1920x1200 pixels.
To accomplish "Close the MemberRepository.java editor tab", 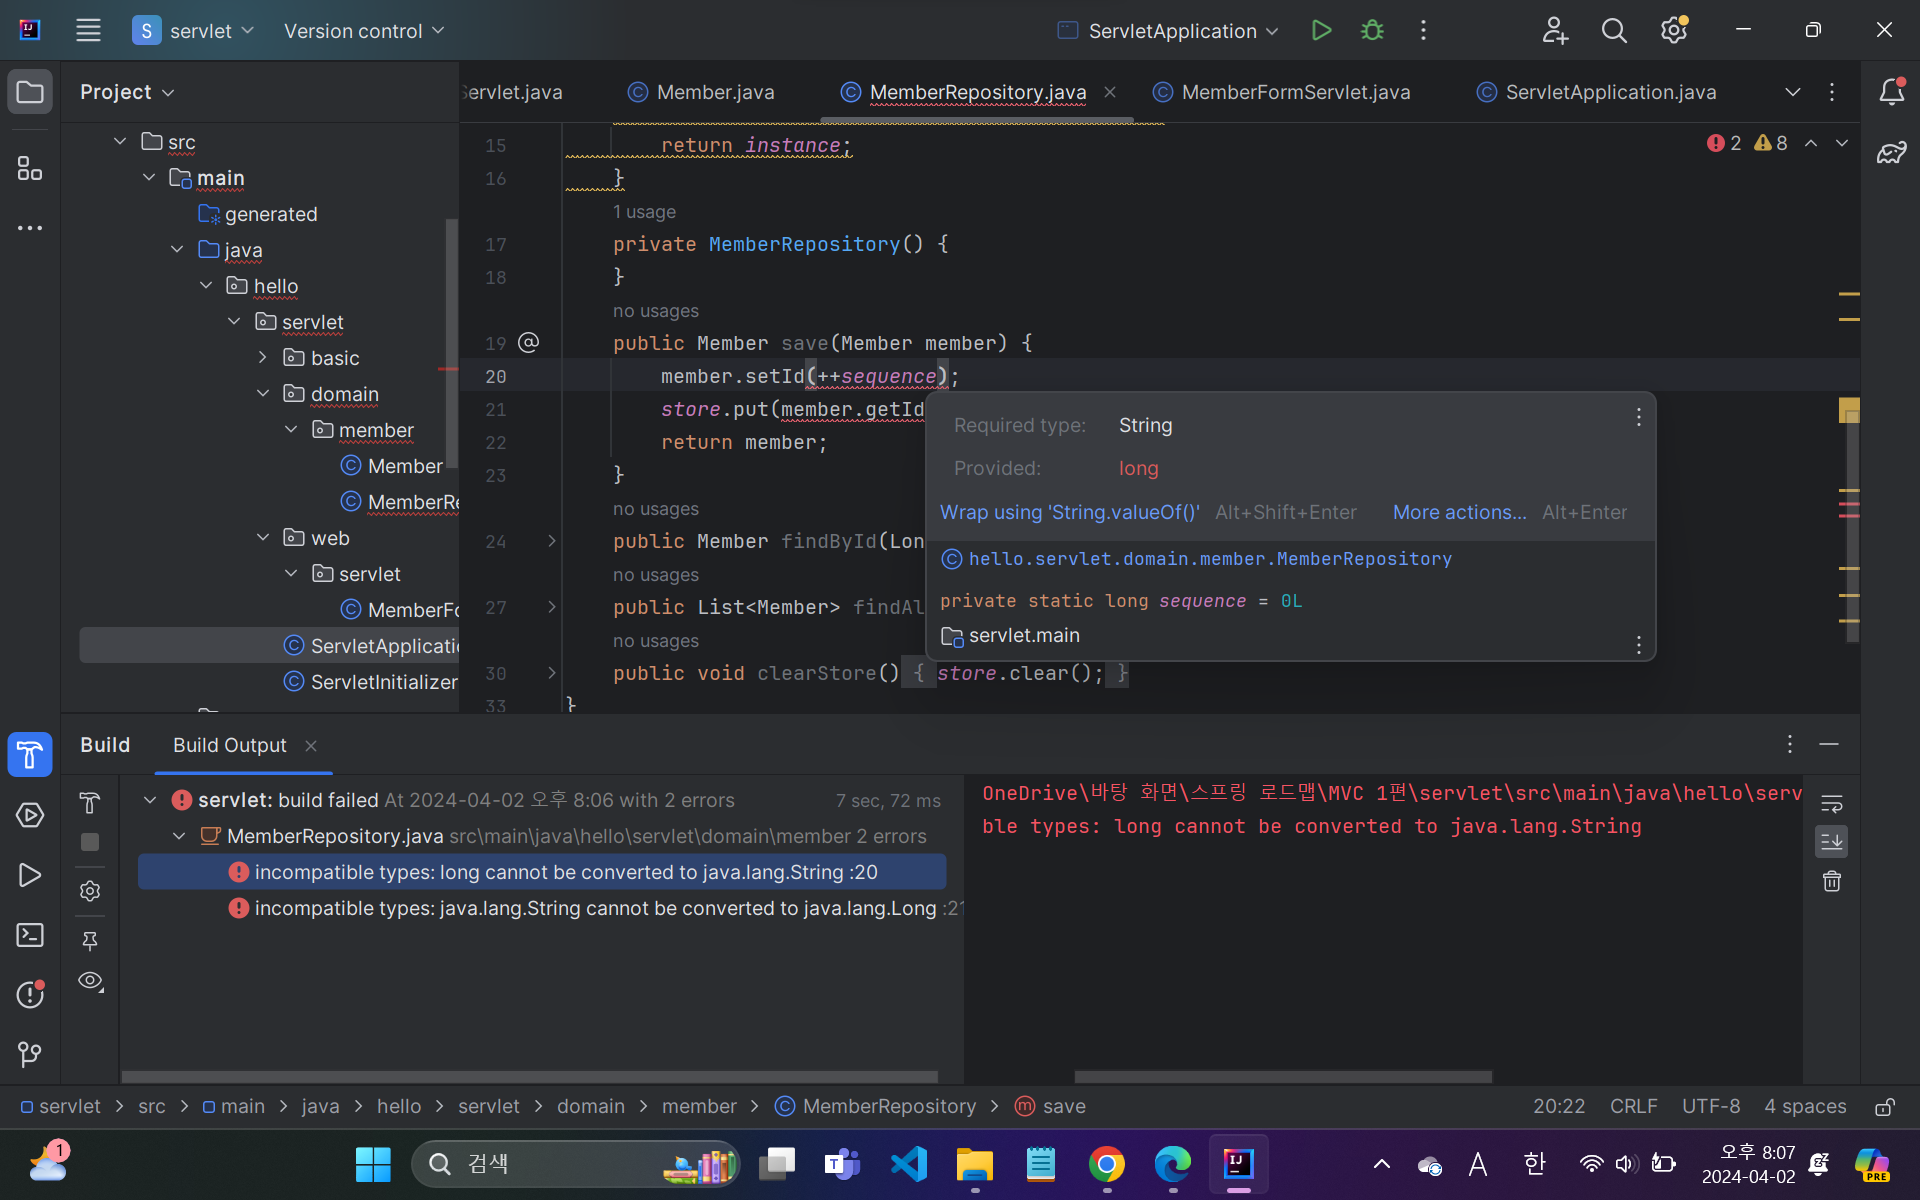I will pos(1110,92).
